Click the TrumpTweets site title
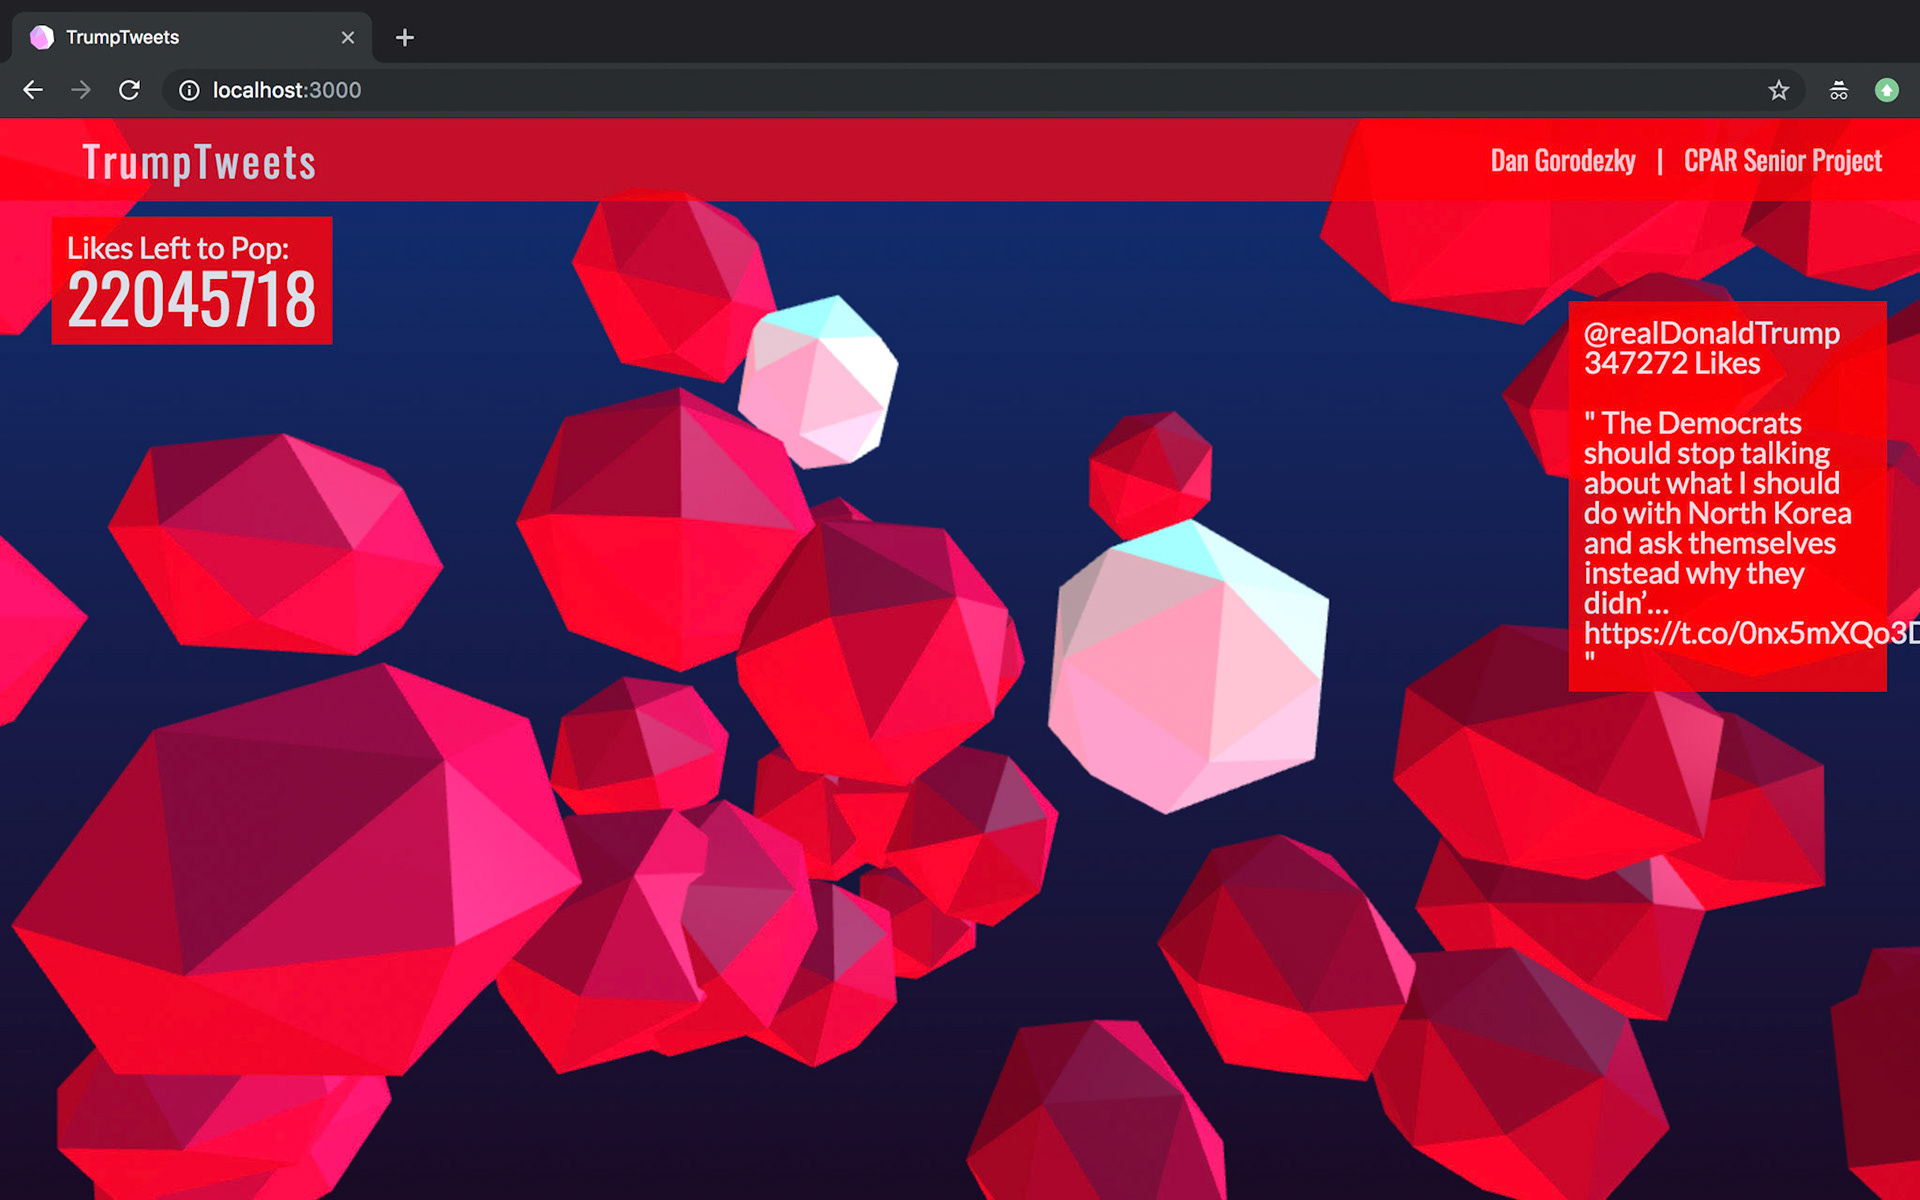 199,162
